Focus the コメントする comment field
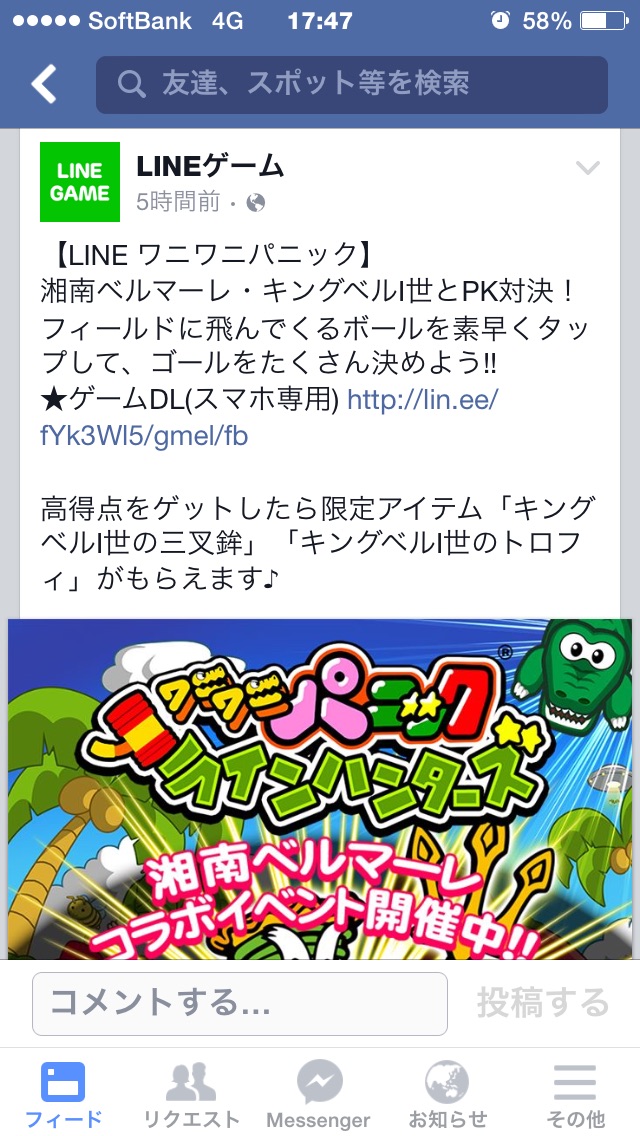640x1136 pixels. [240, 1003]
